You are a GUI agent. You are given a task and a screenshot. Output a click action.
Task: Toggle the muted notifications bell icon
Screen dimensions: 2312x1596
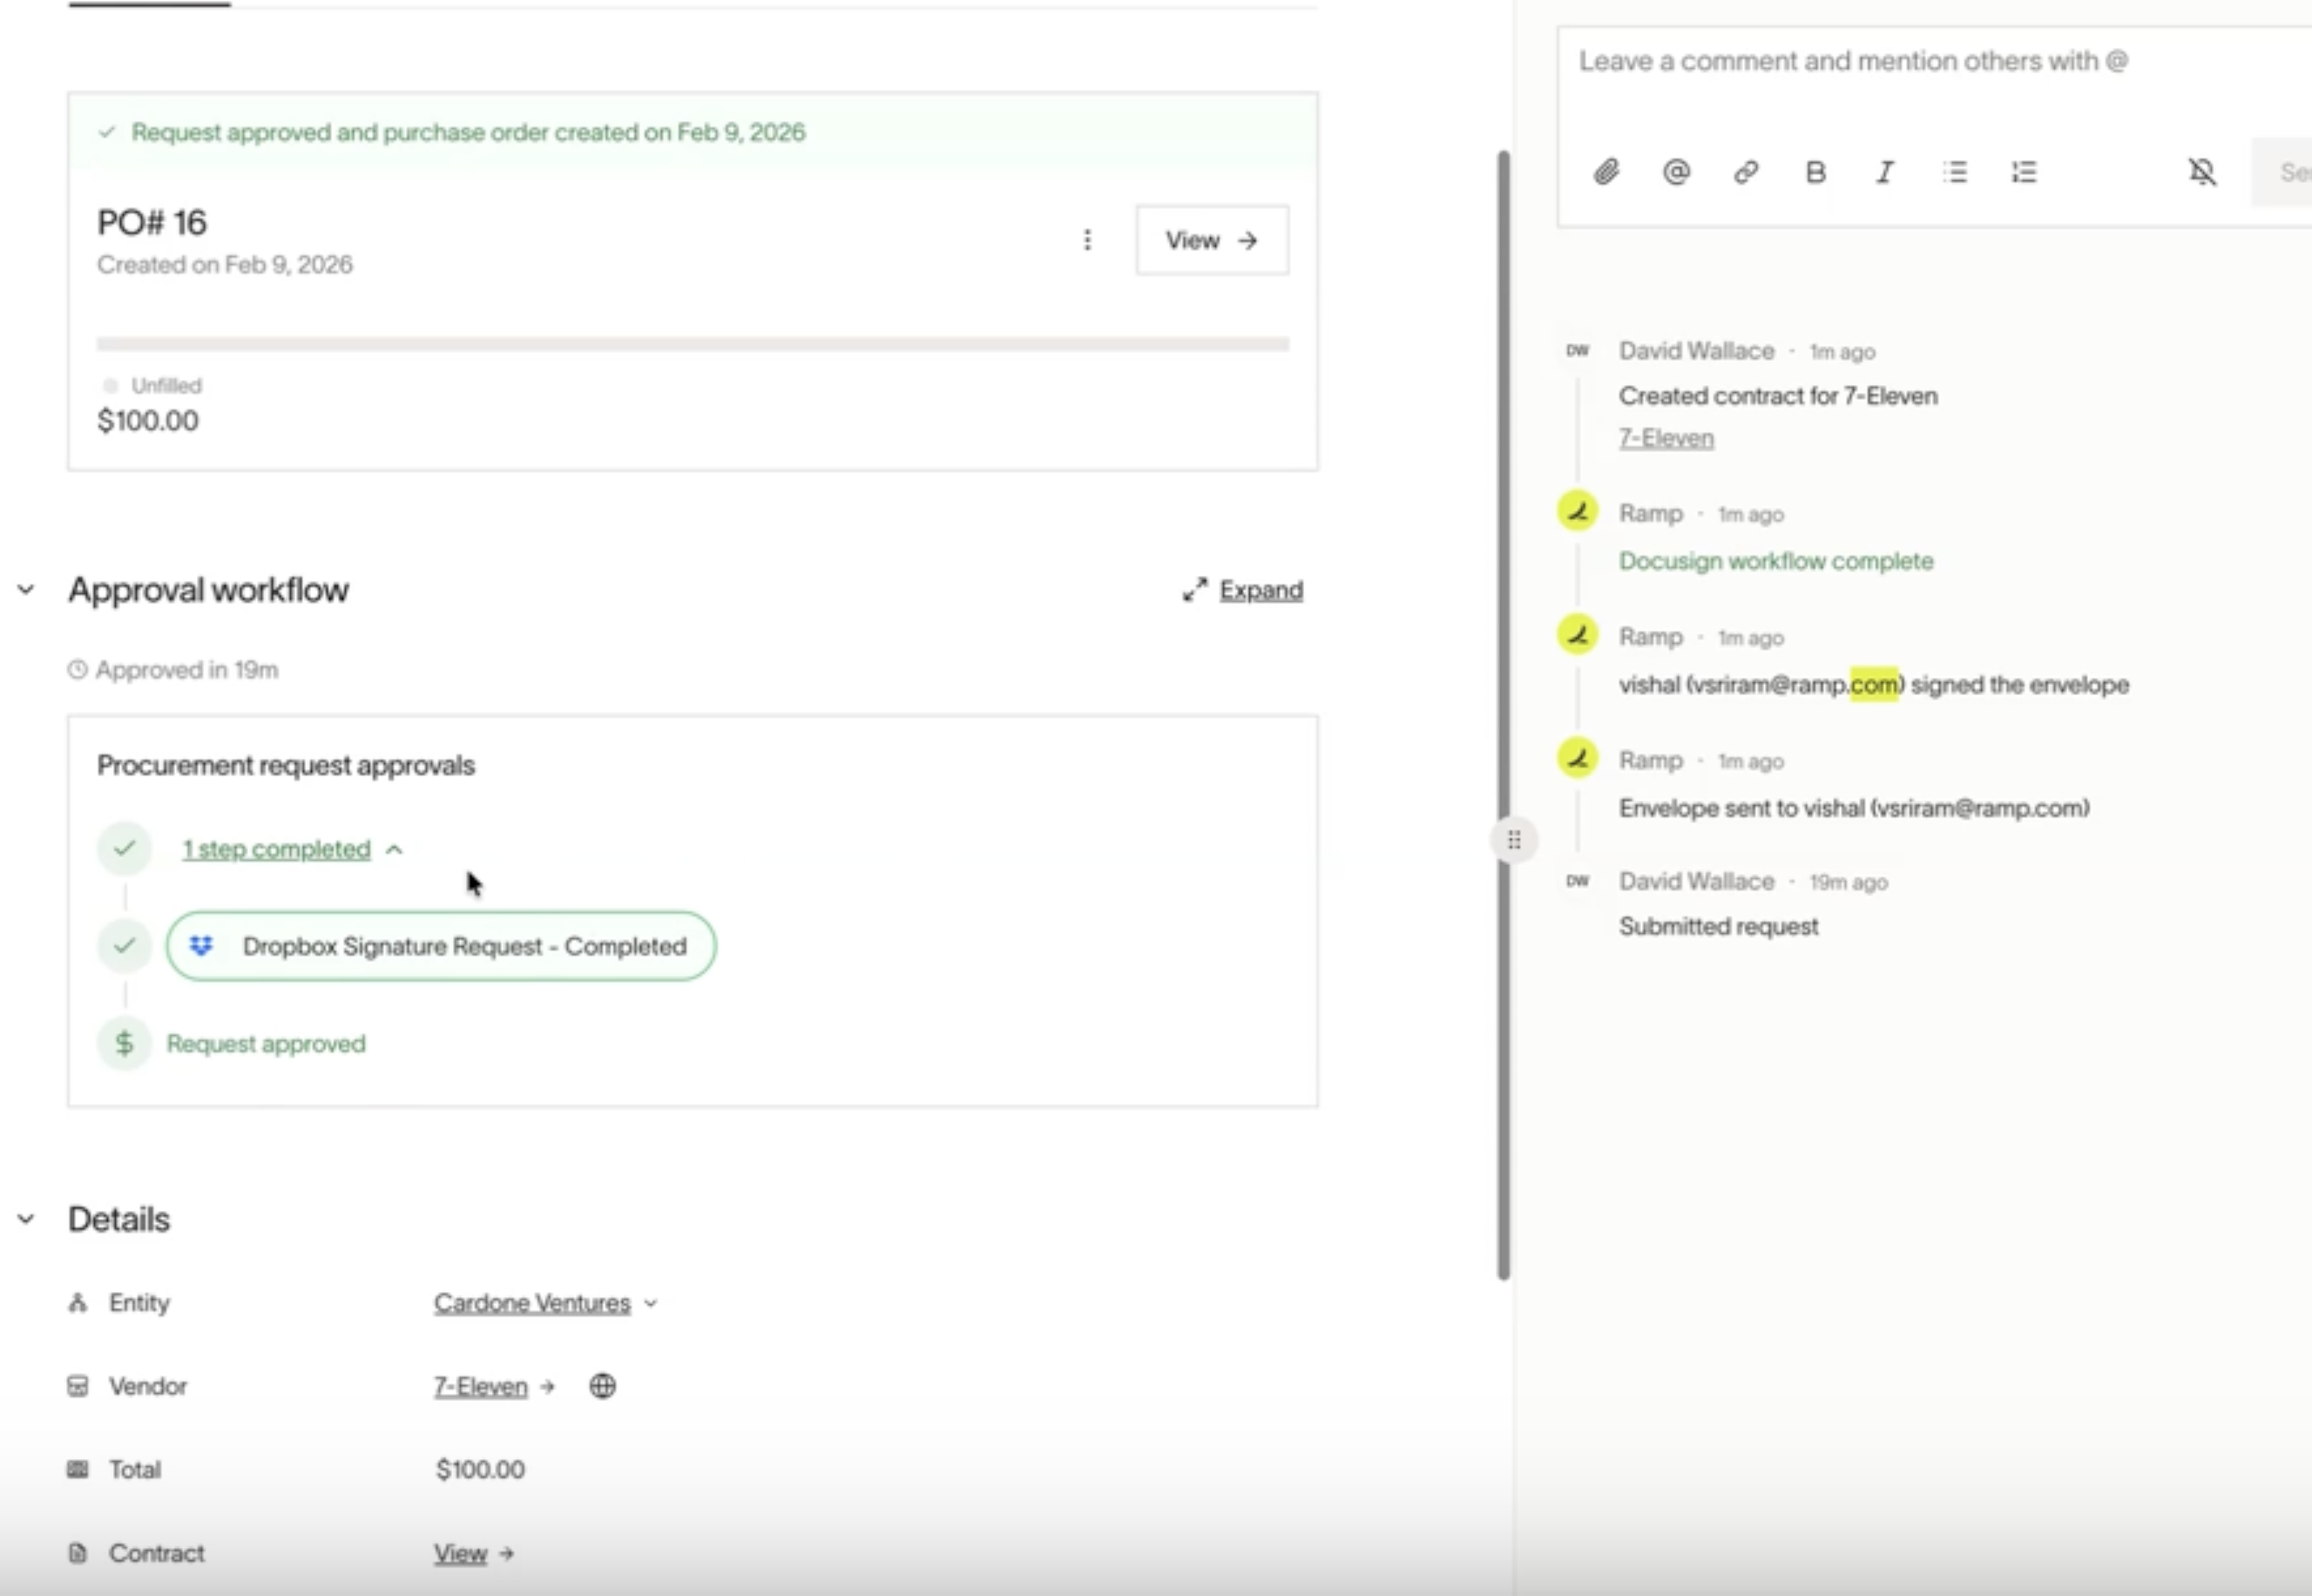pos(2202,172)
